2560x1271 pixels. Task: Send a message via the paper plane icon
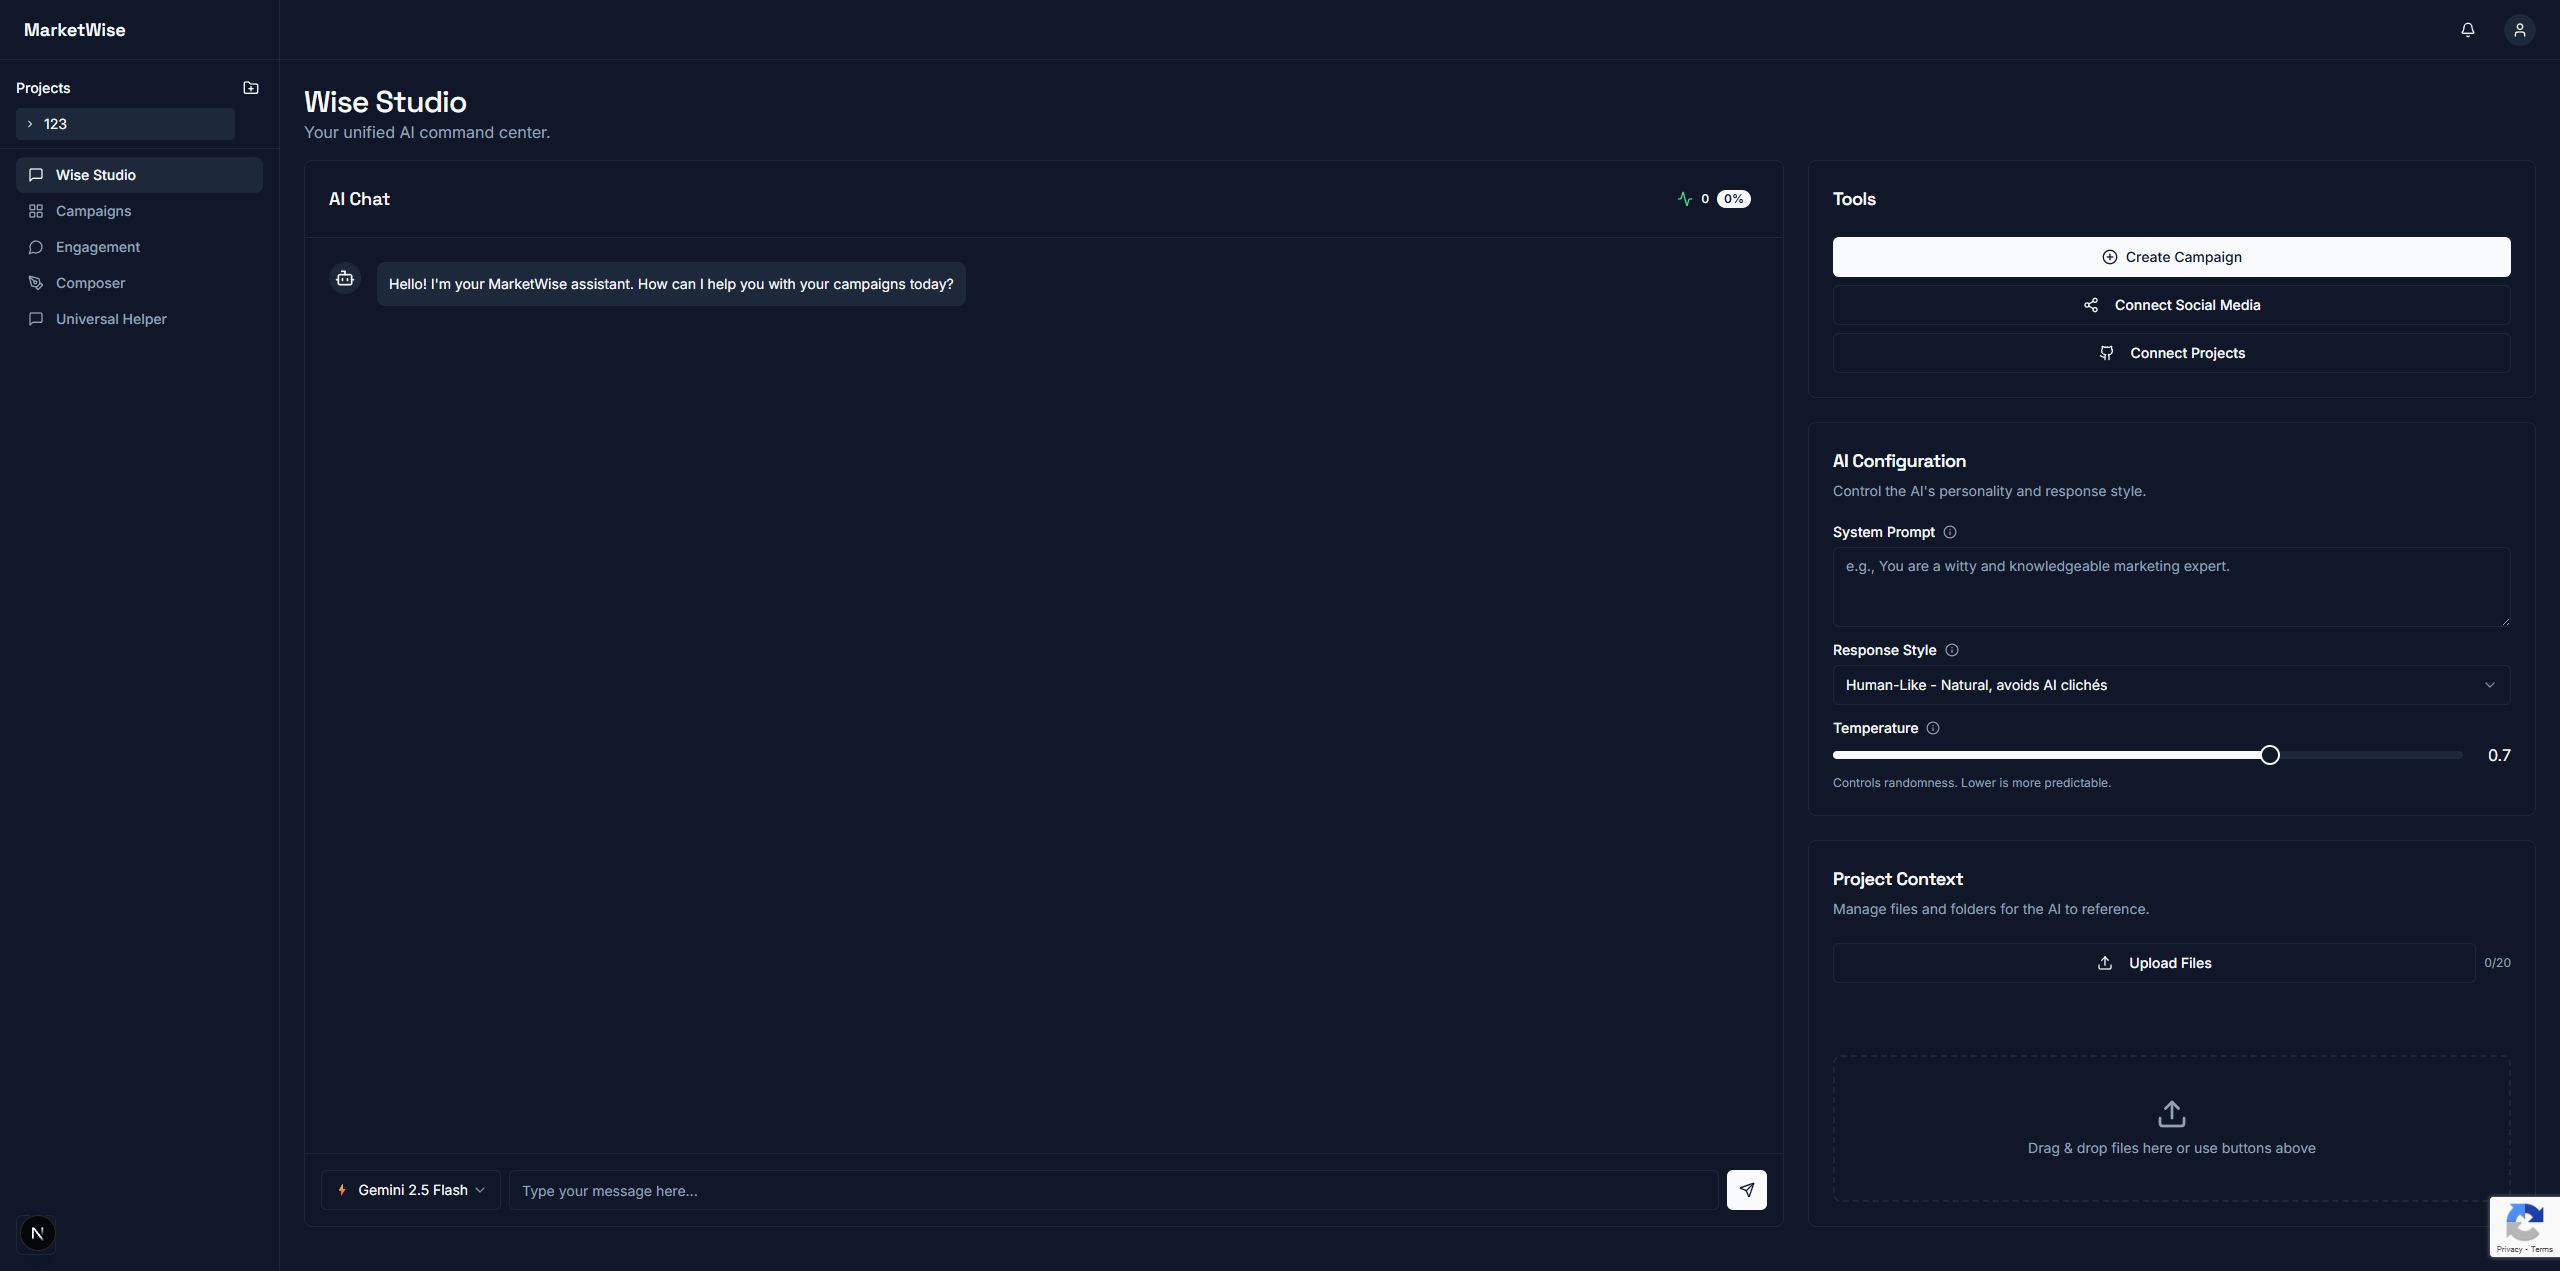(1746, 1190)
